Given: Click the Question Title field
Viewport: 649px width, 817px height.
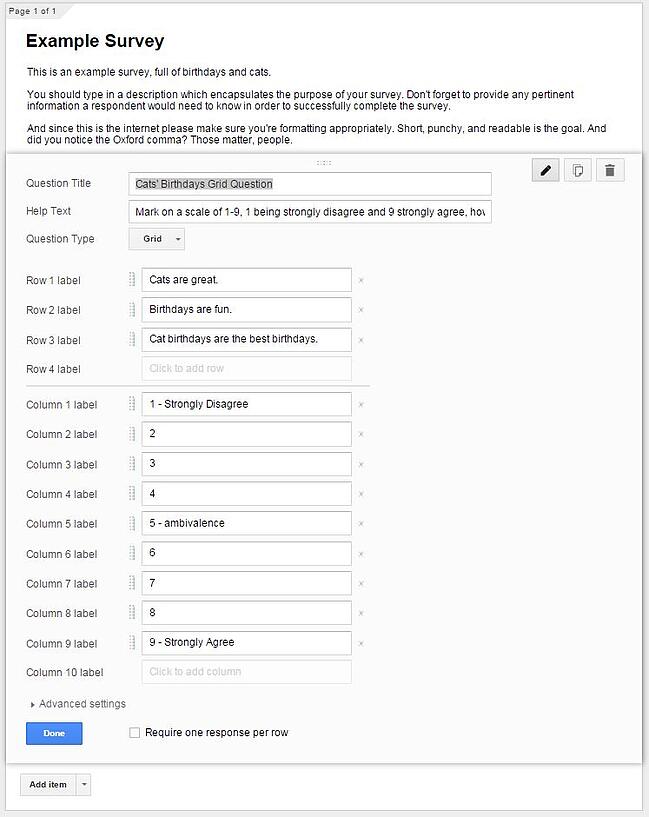Looking at the screenshot, I should (310, 184).
